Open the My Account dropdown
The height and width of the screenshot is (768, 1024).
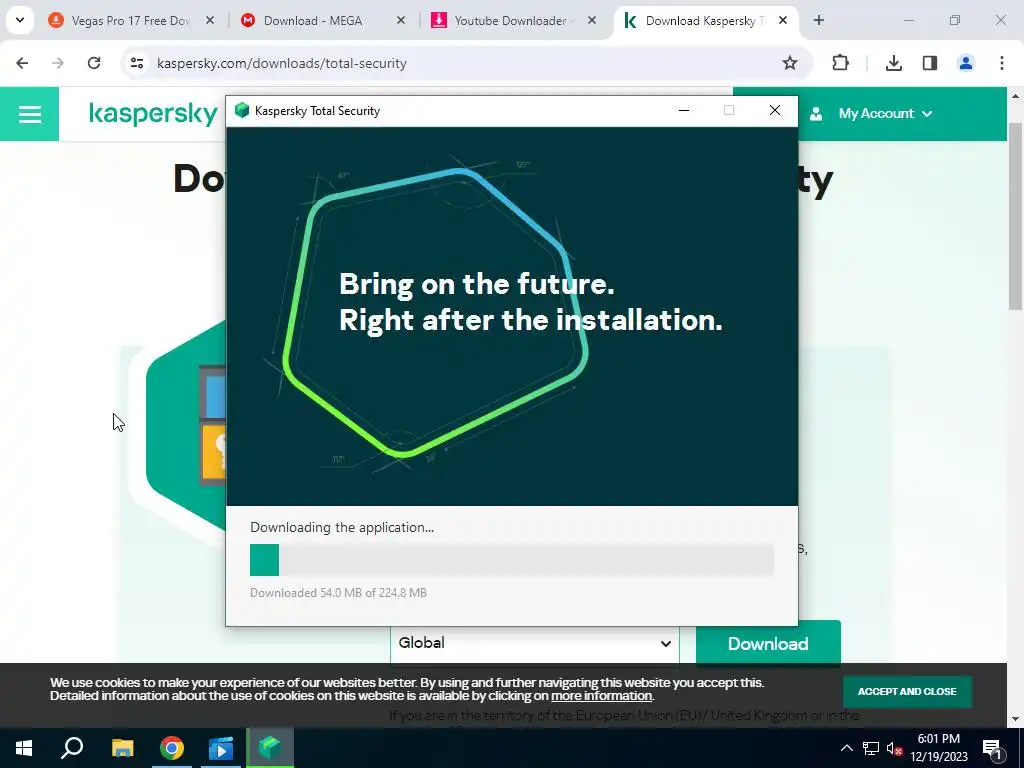pyautogui.click(x=884, y=114)
